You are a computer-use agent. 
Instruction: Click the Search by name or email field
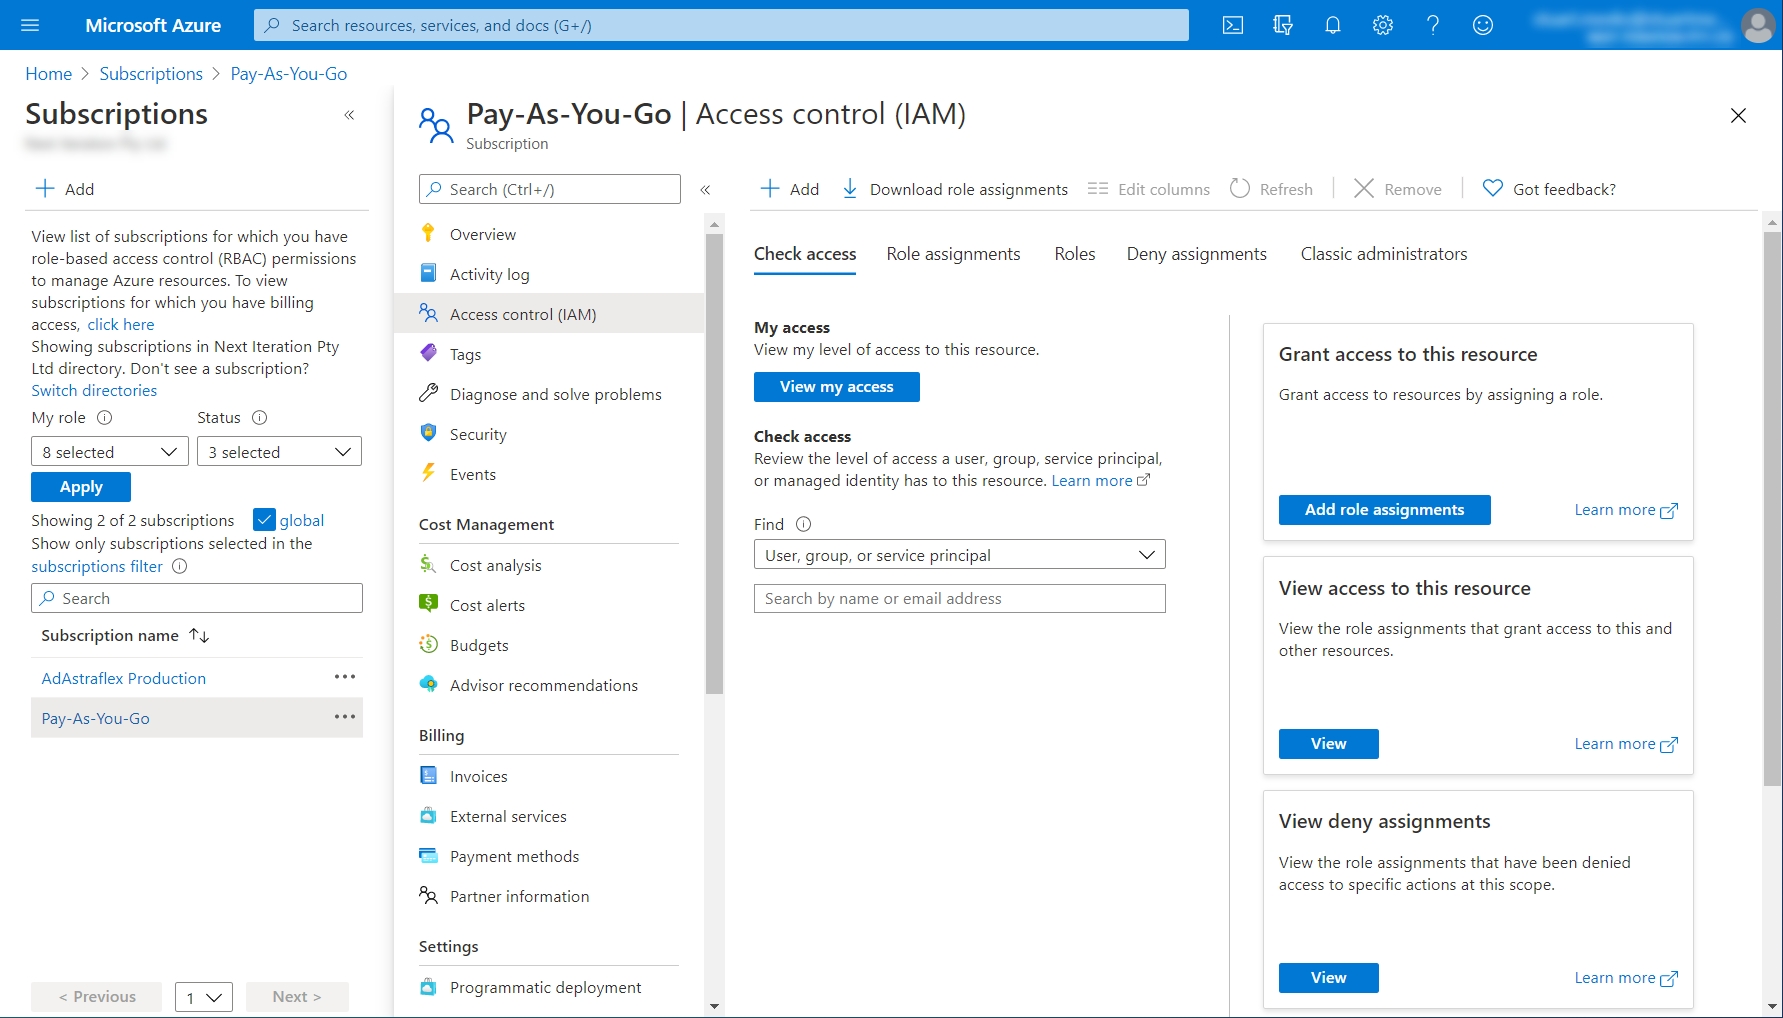[959, 599]
